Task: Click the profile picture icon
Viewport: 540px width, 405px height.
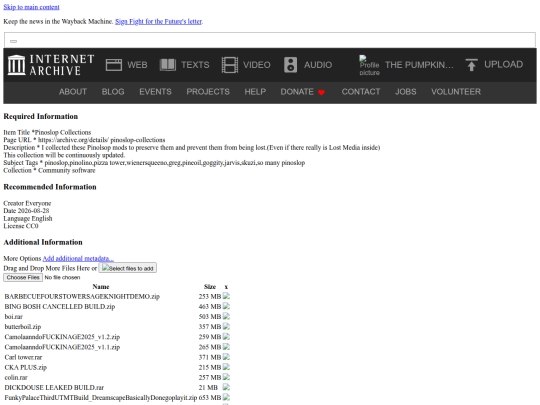Action: [369, 65]
